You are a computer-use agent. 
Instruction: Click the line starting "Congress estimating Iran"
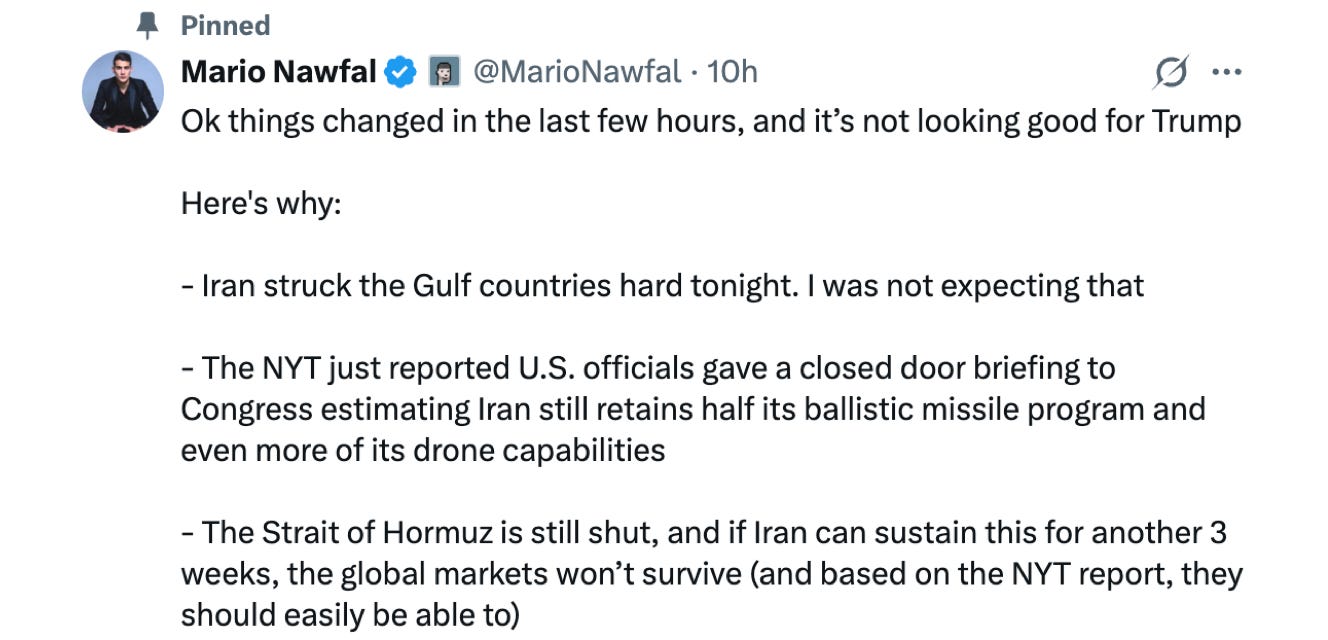tap(692, 409)
